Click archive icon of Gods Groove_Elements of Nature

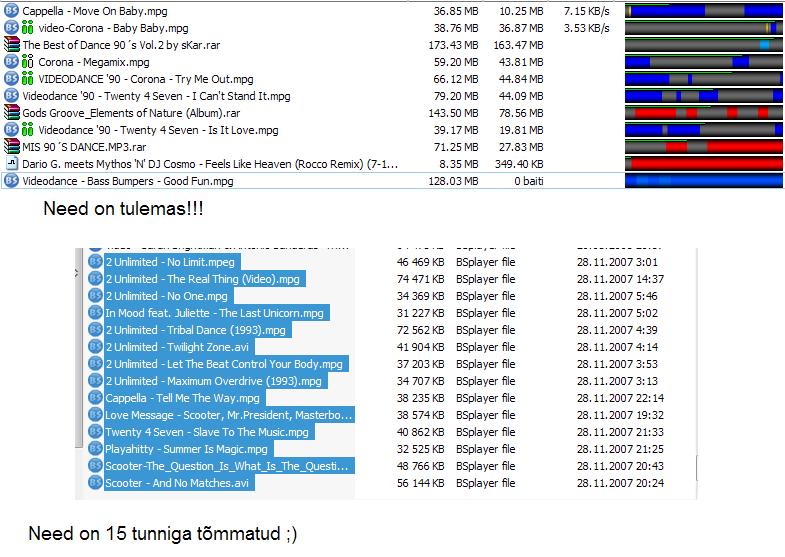coord(11,113)
